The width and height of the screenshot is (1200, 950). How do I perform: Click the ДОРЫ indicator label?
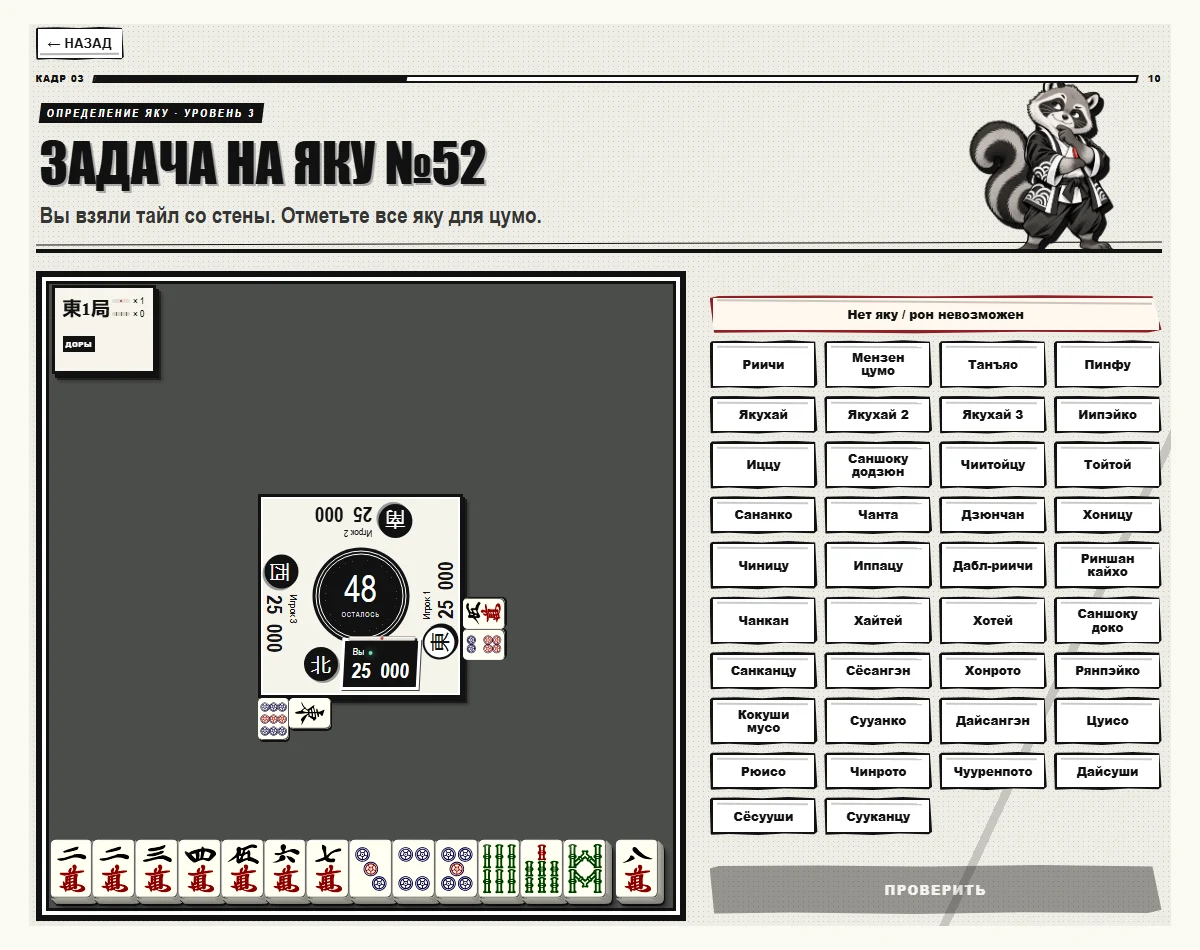click(78, 344)
